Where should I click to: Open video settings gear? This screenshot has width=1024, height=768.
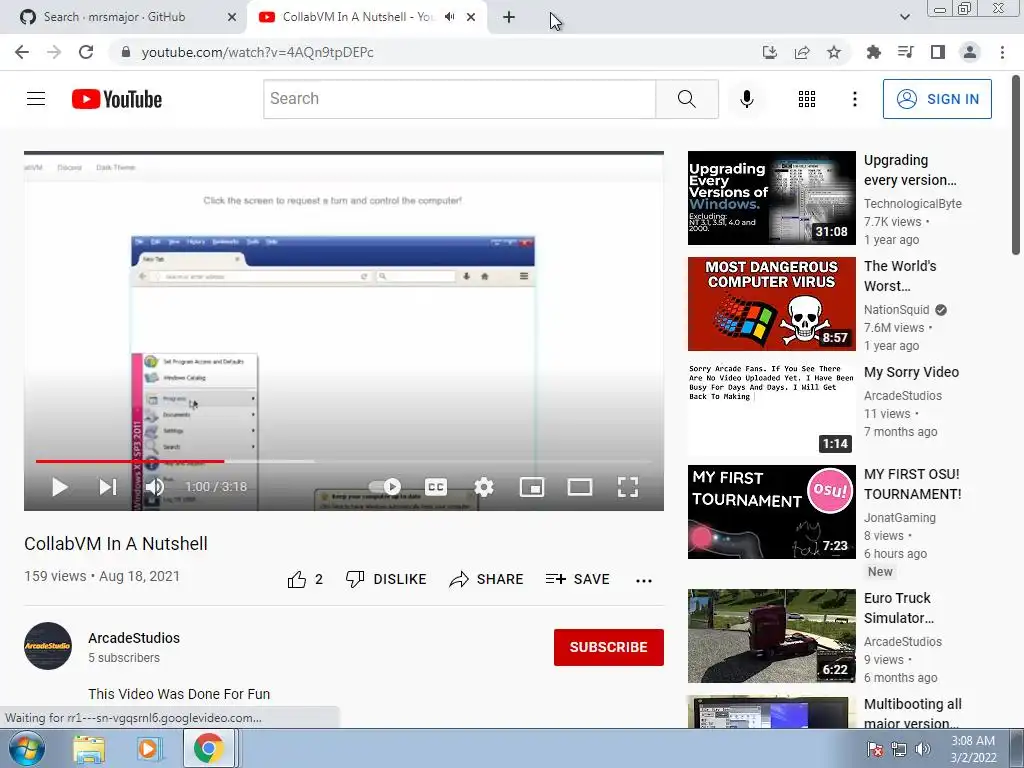point(484,487)
